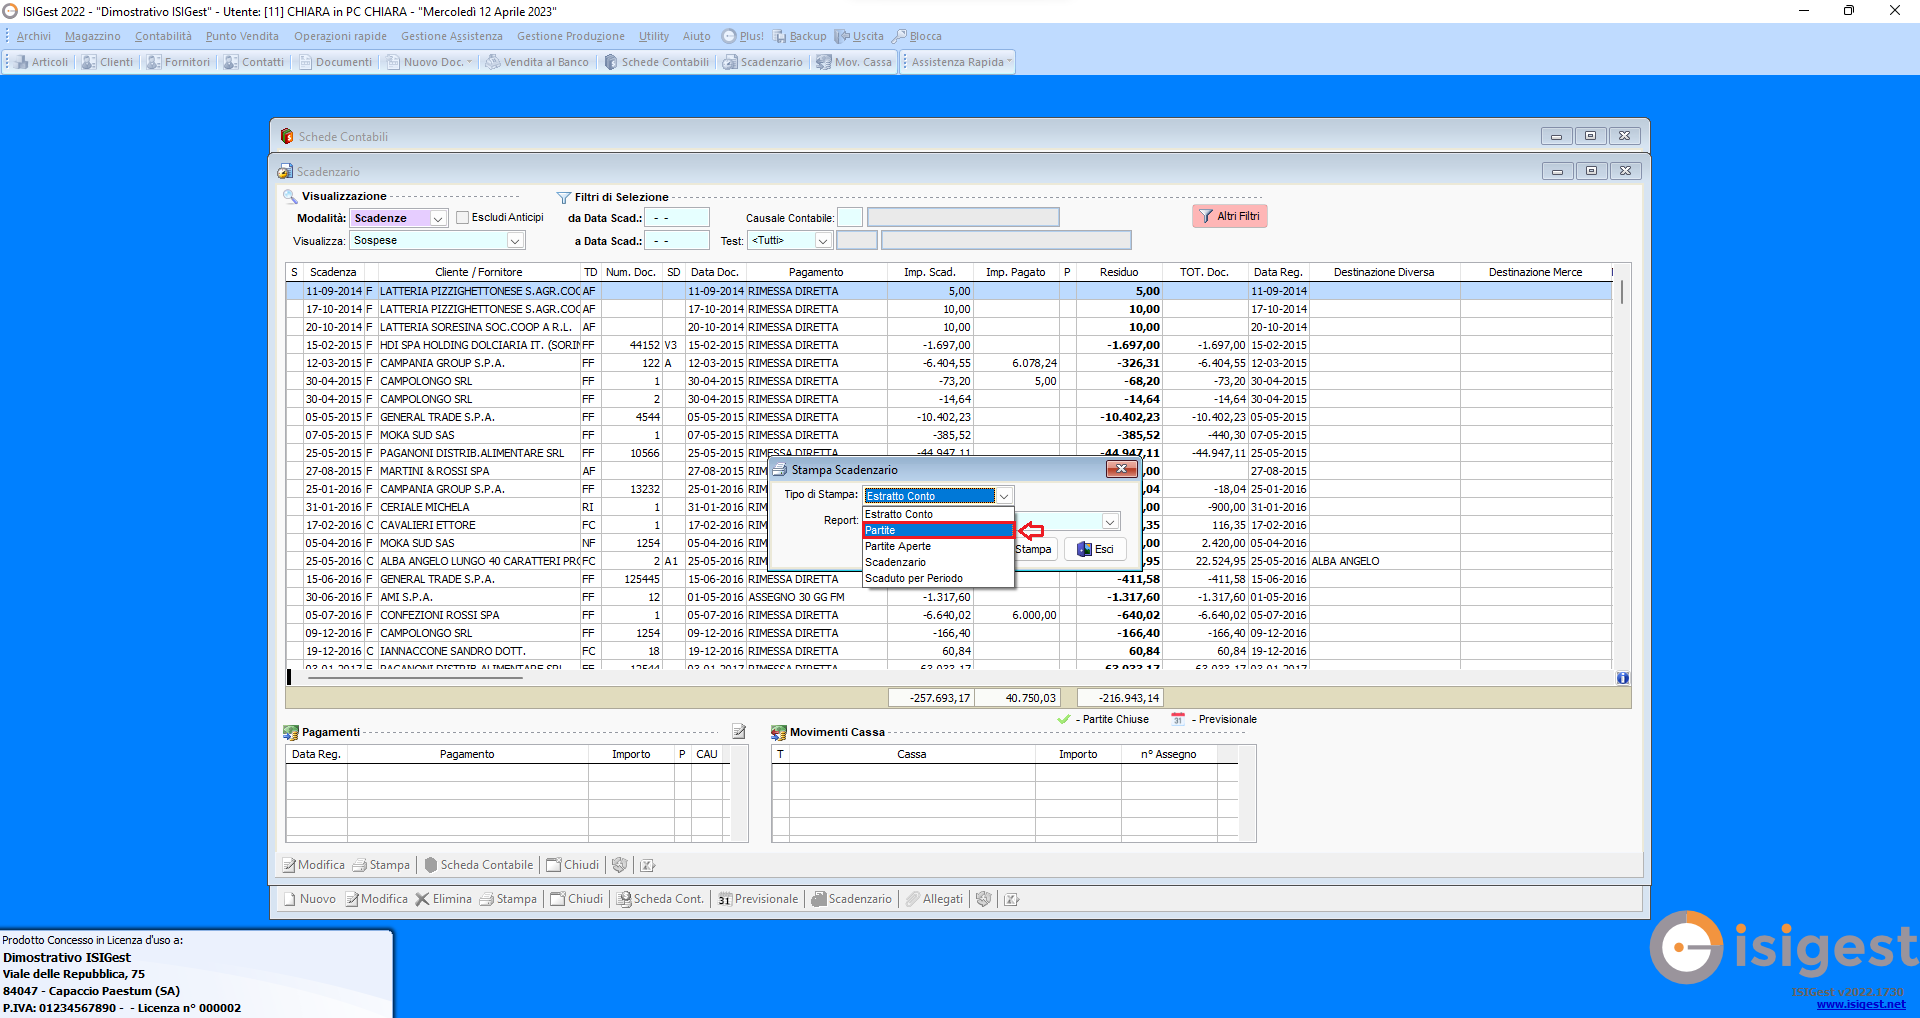Click Modifica in the Scadenzario window toolbar
Screen dimensions: 1920x1018
tap(314, 865)
